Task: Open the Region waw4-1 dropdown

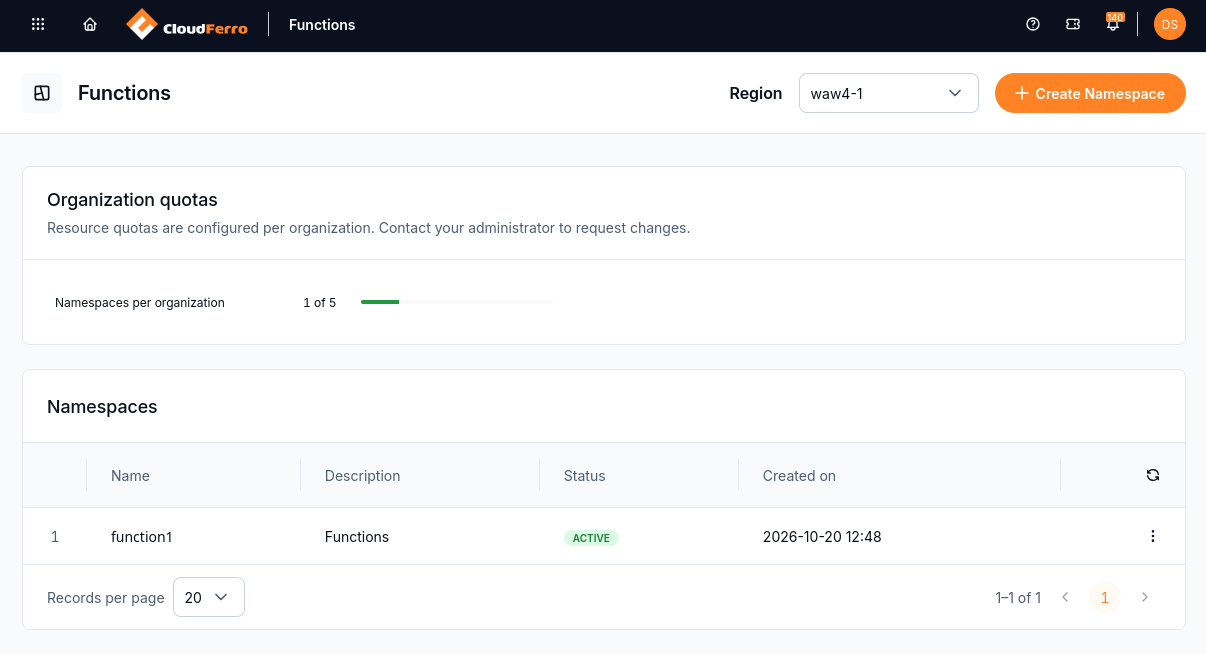Action: click(888, 93)
